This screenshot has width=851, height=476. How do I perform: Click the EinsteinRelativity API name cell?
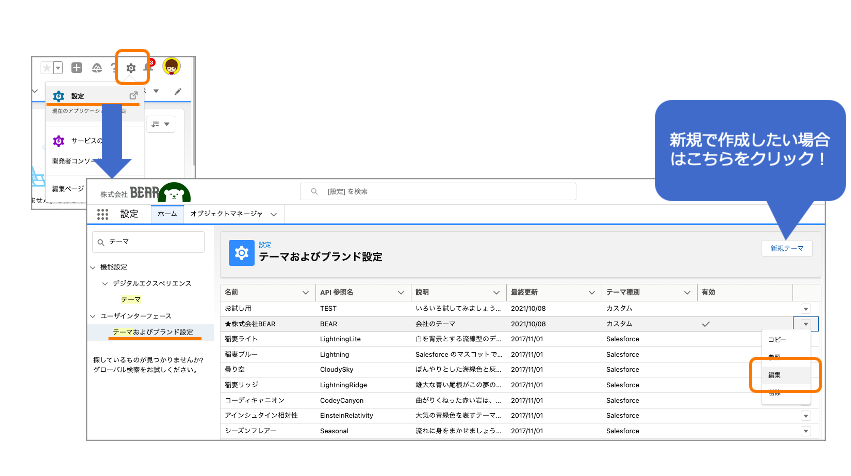coord(347,416)
